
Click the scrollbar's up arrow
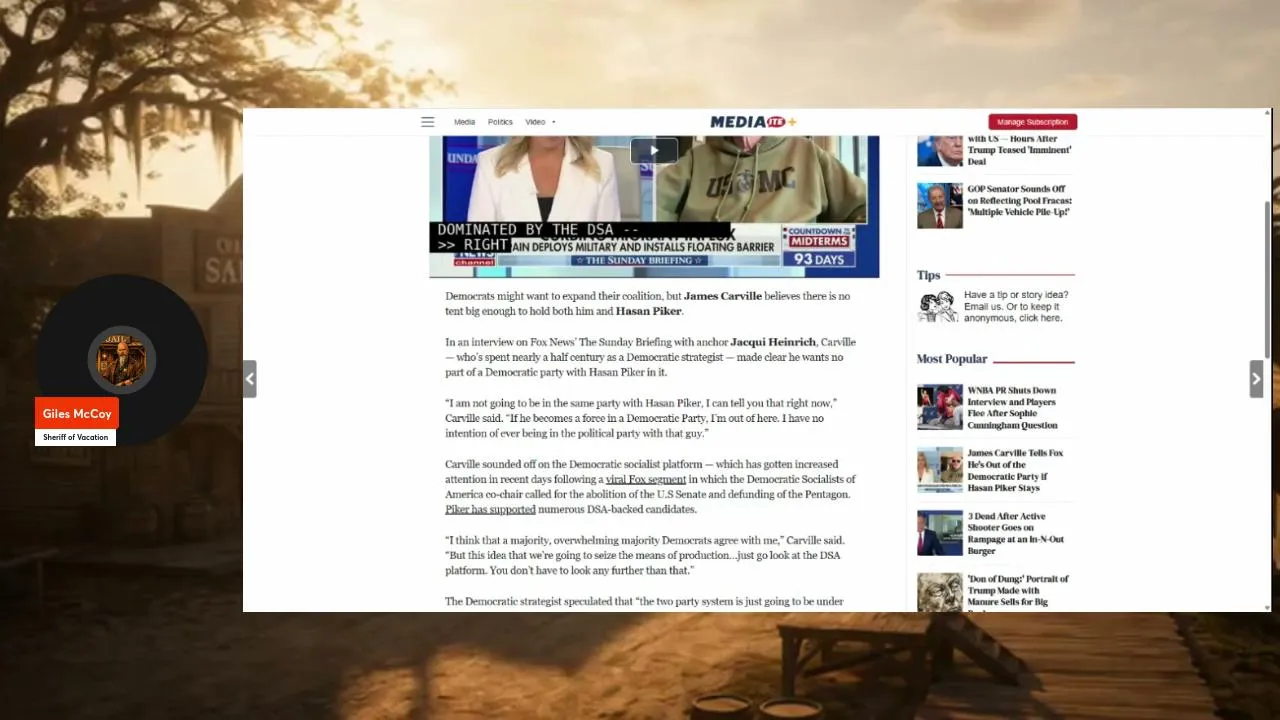[1268, 113]
